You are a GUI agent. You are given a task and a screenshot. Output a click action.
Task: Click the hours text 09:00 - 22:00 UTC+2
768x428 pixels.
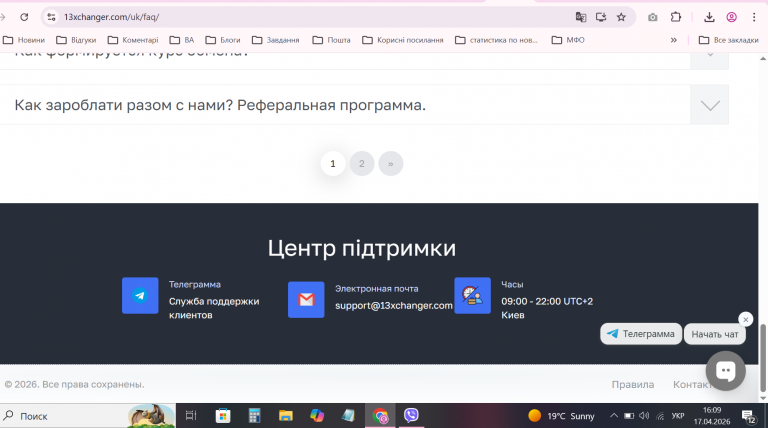[547, 301]
